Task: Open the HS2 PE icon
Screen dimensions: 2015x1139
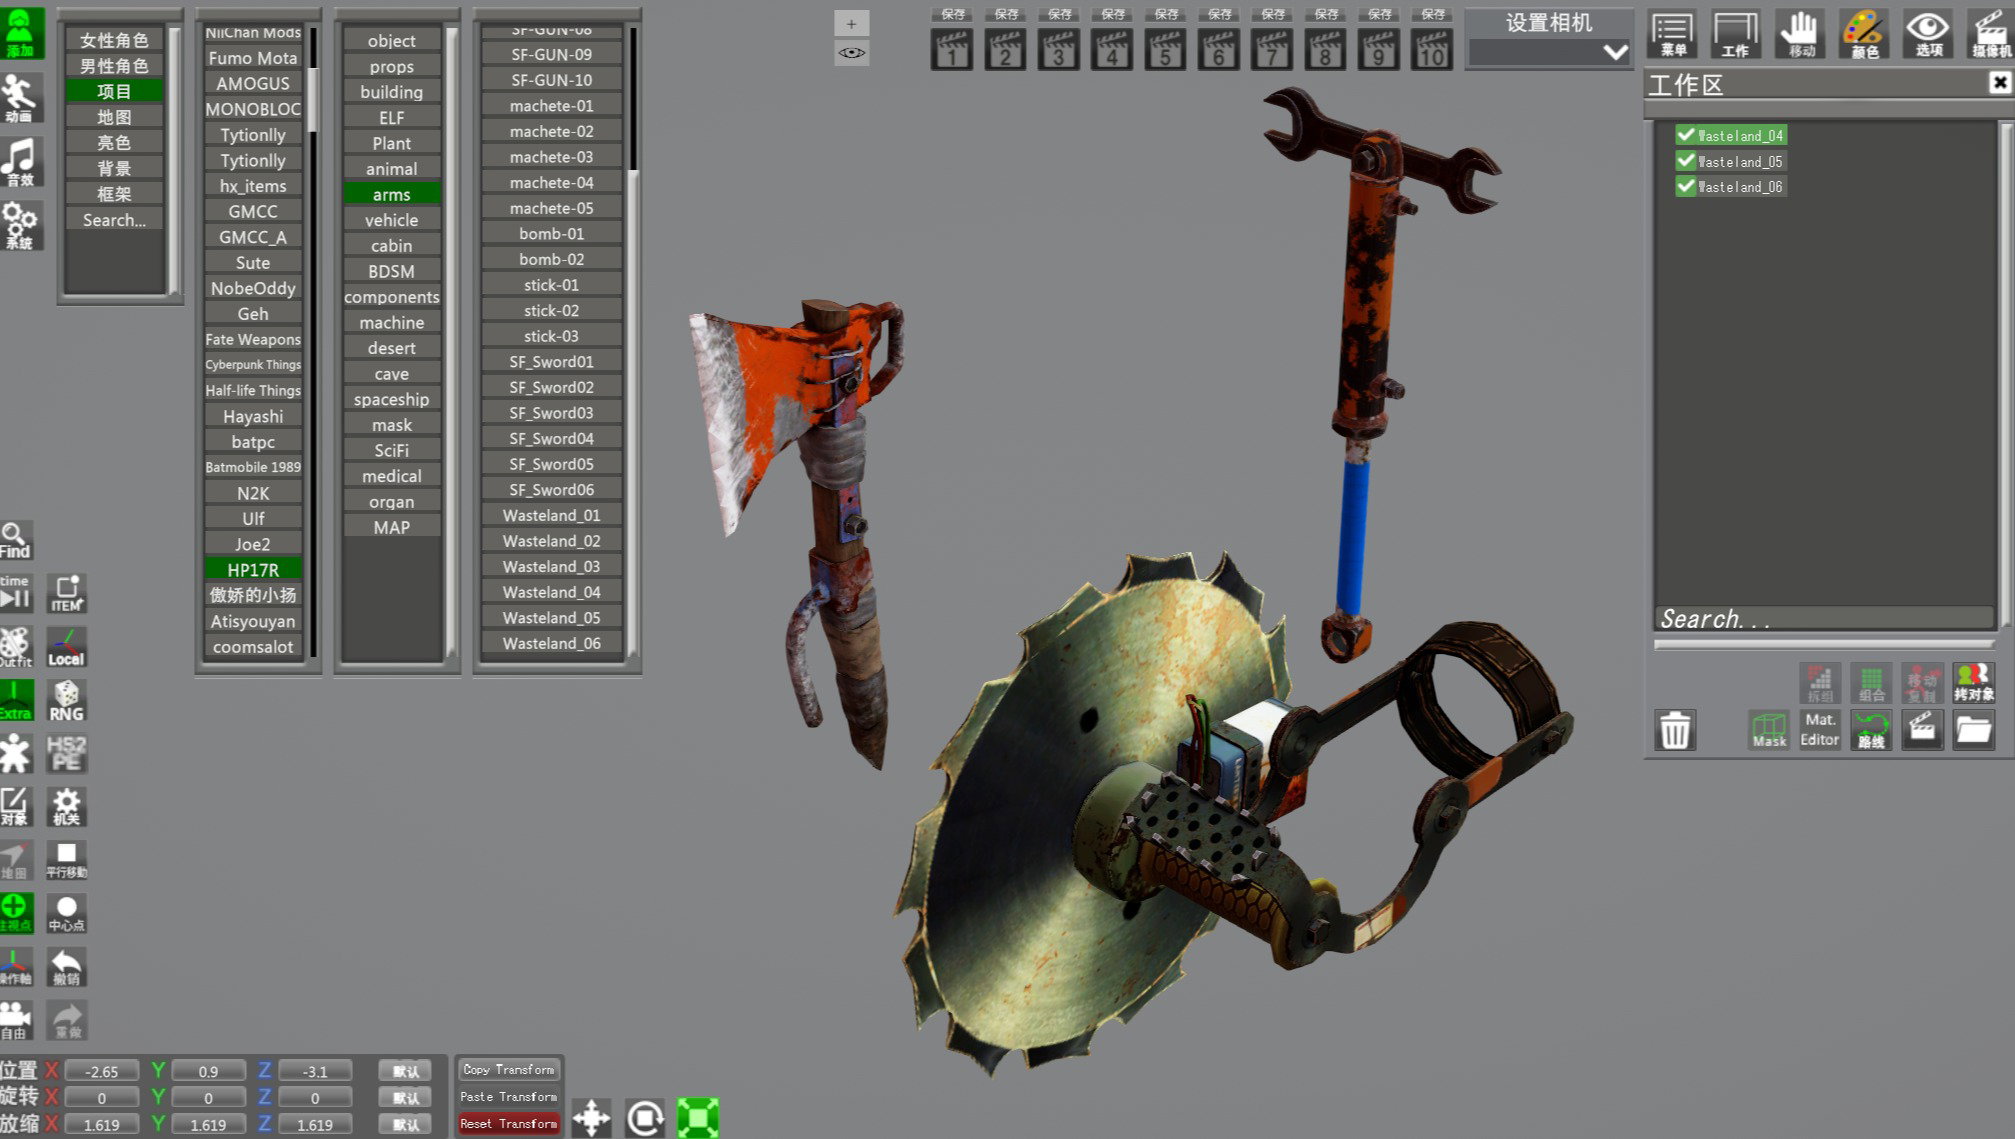Action: coord(67,753)
